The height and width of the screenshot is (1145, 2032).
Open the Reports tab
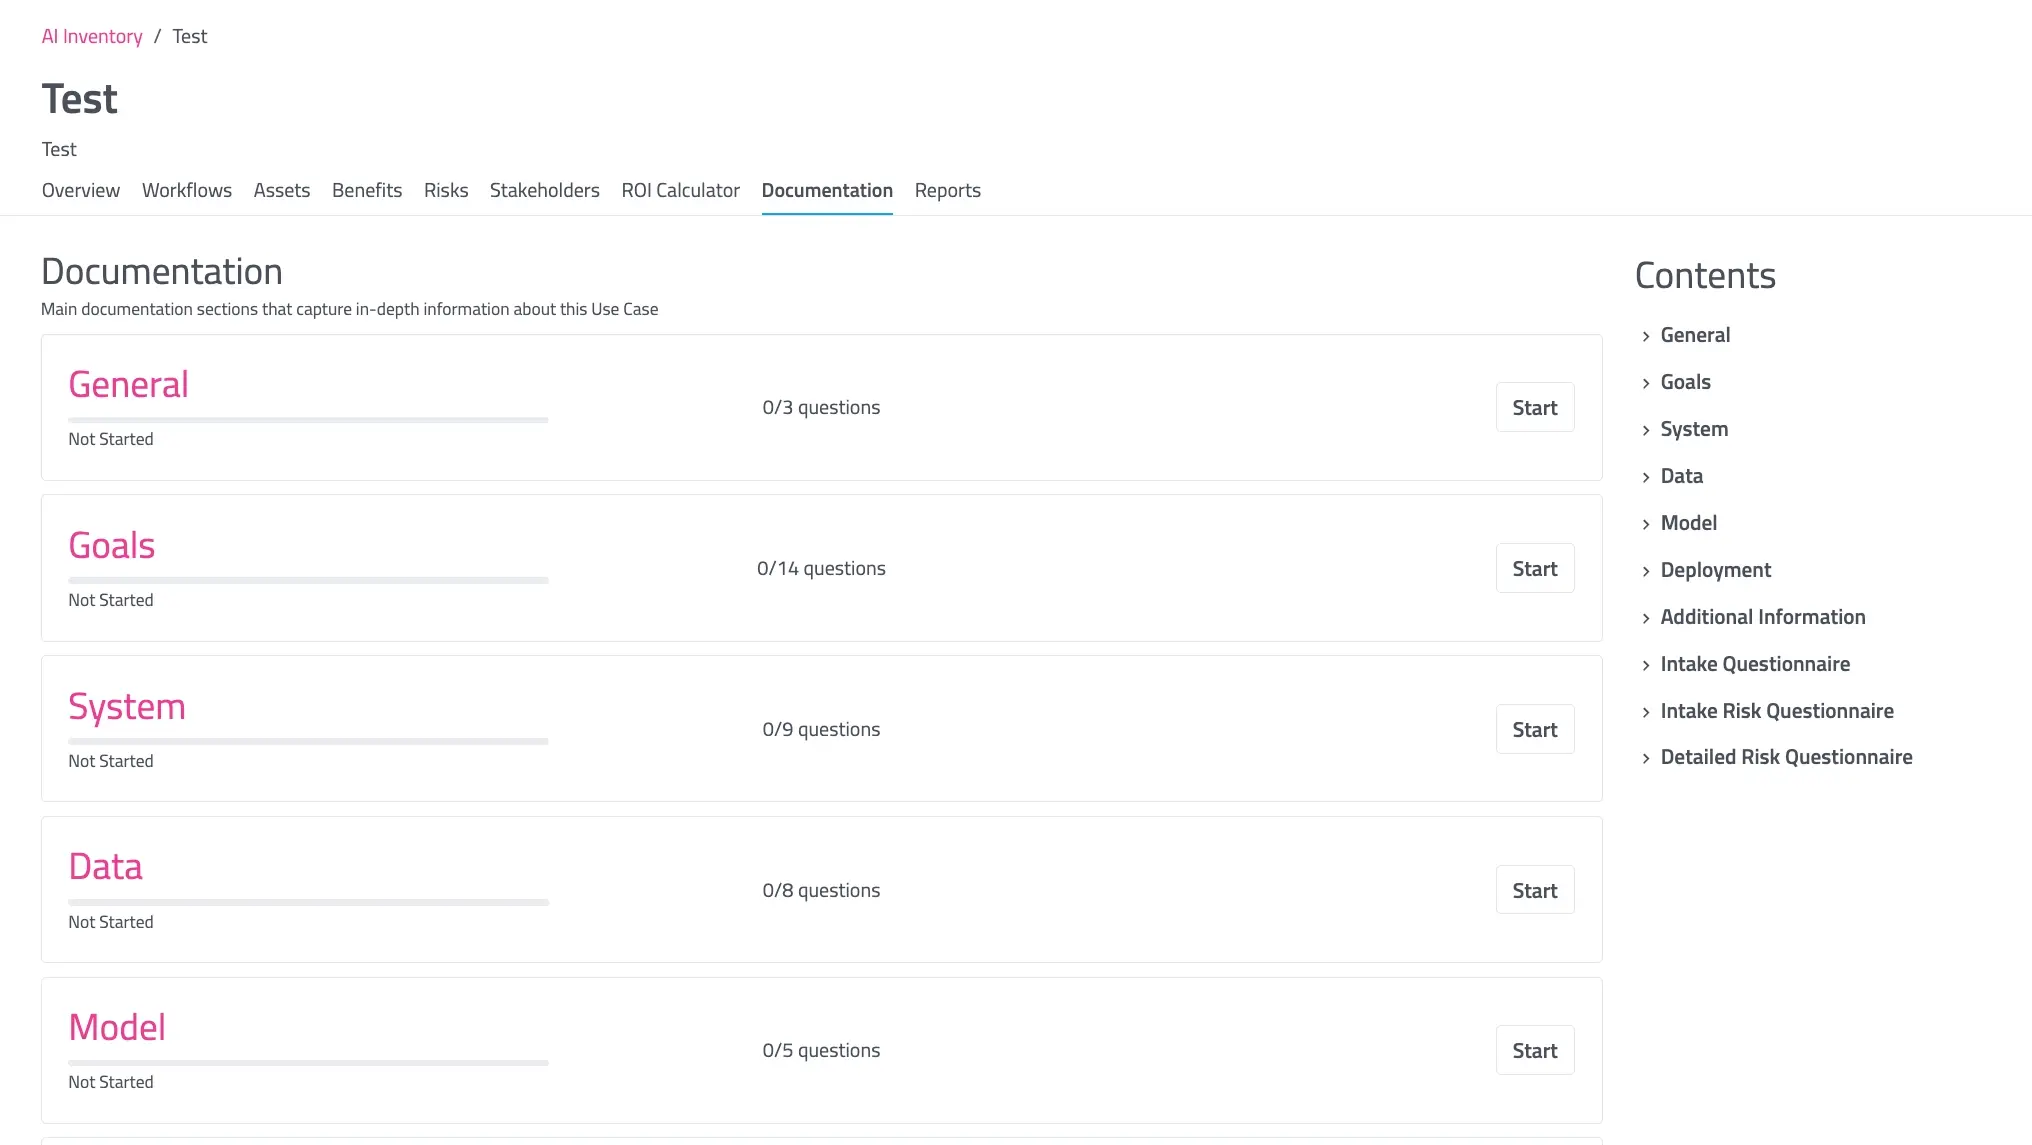click(948, 190)
